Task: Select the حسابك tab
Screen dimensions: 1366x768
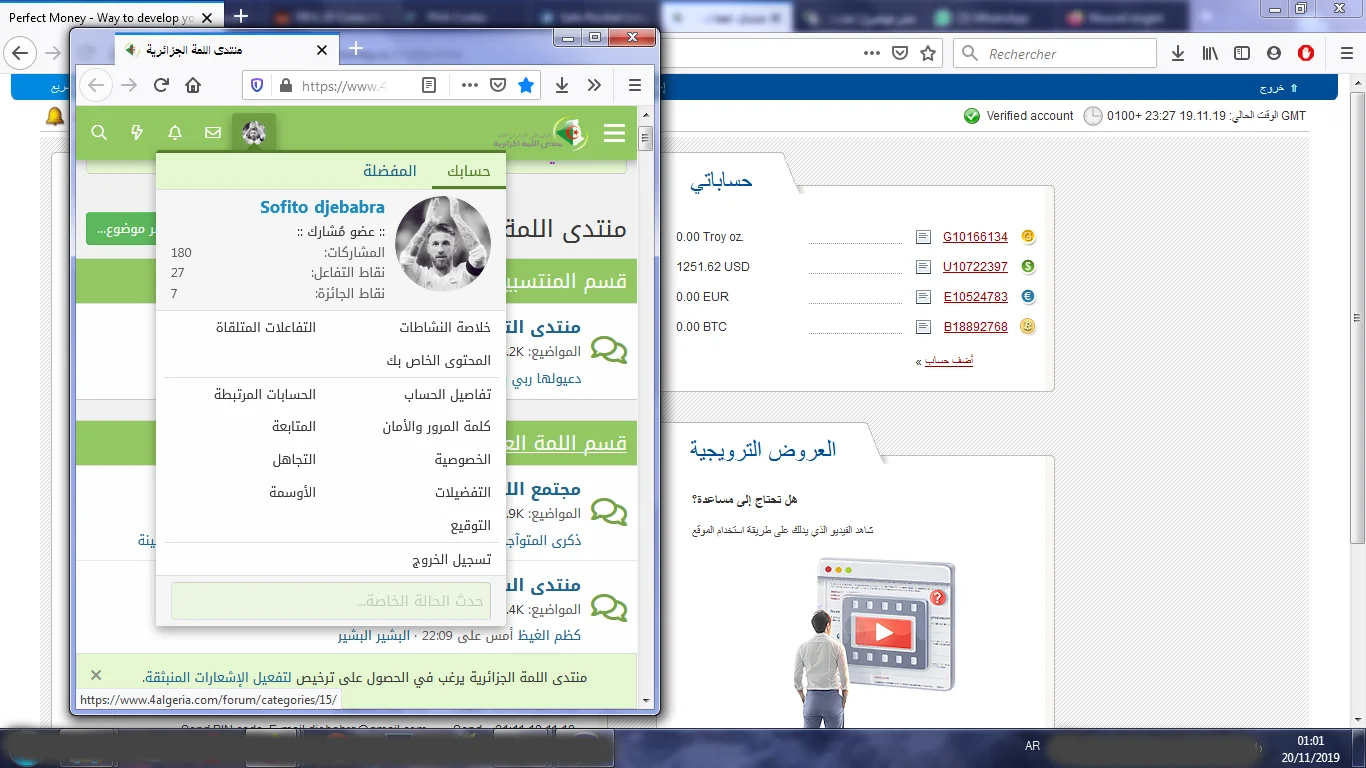Action: point(468,171)
